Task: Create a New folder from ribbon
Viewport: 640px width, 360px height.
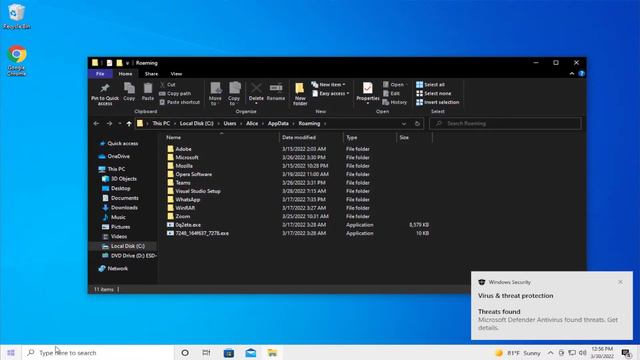Action: 300,94
